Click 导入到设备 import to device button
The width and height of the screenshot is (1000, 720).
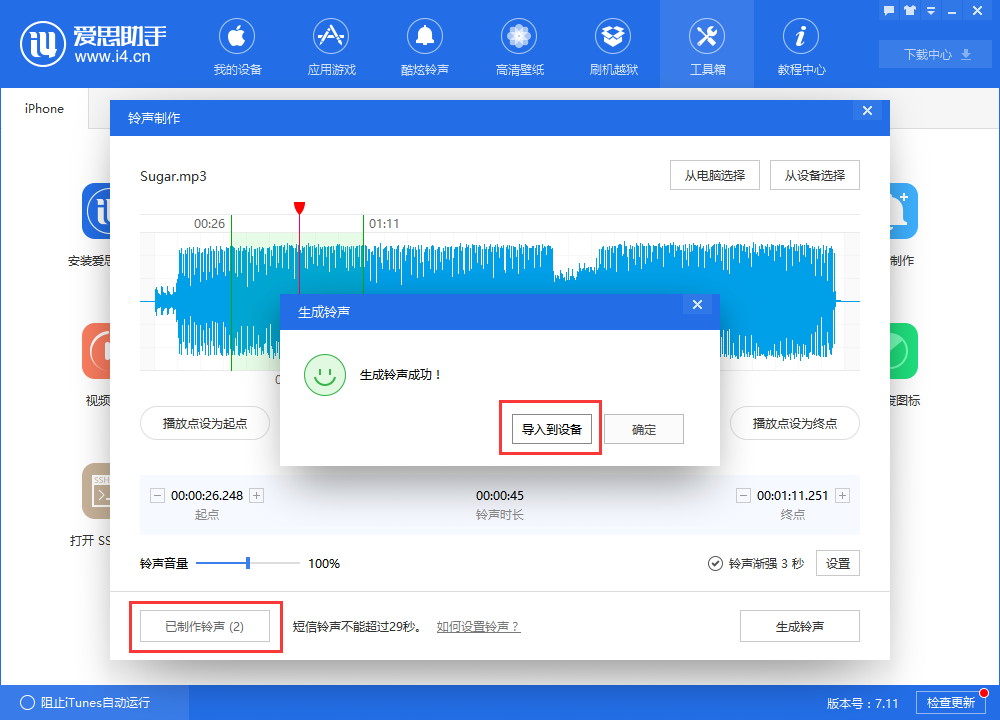pyautogui.click(x=550, y=429)
